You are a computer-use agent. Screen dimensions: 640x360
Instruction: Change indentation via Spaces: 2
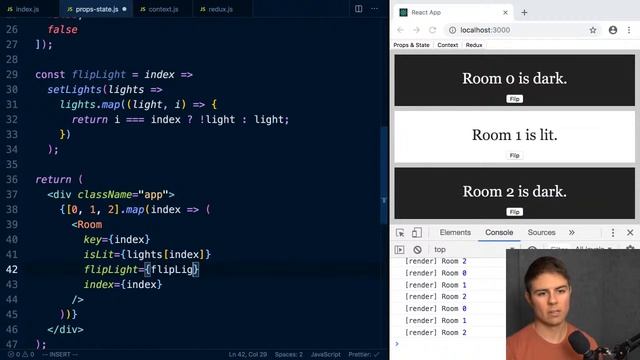[289, 354]
